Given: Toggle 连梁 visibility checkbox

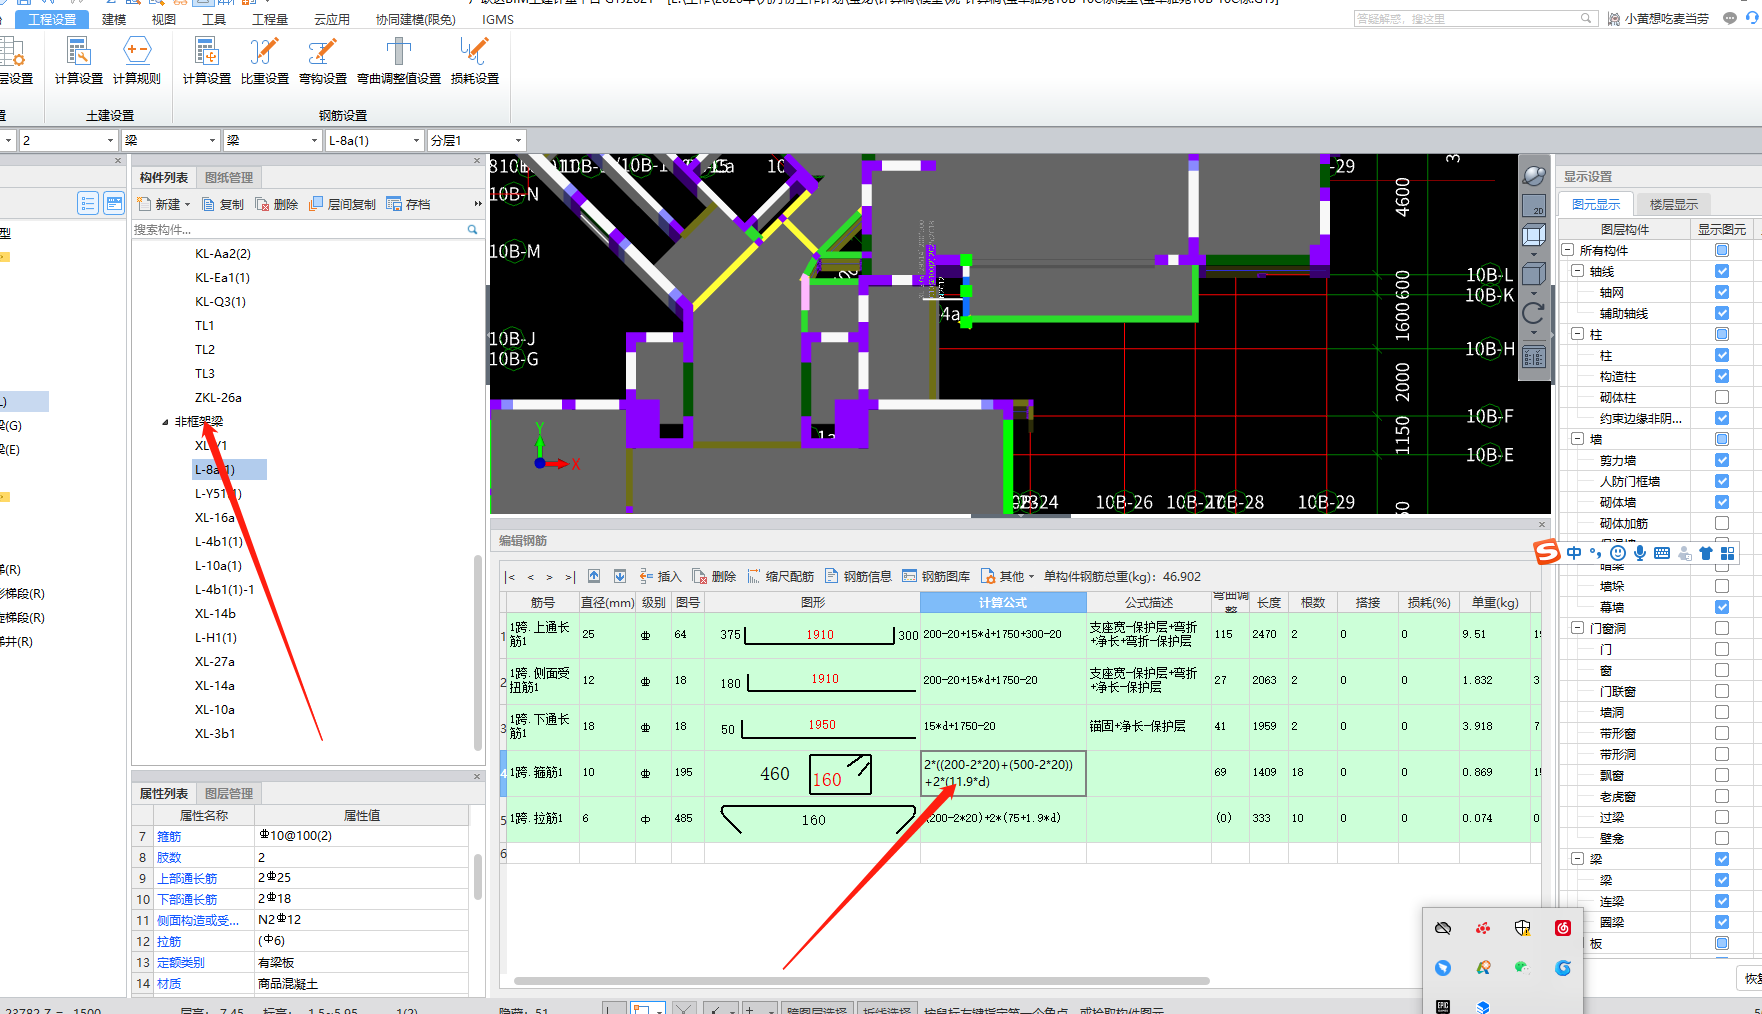Looking at the screenshot, I should (1722, 901).
